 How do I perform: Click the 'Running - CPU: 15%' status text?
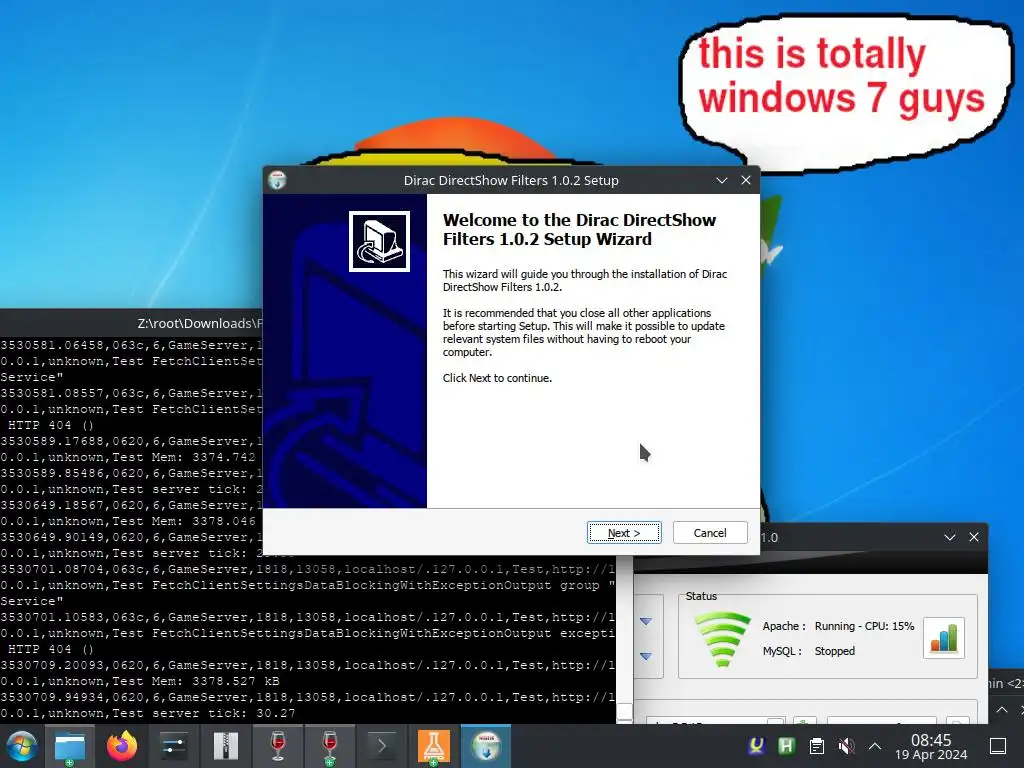click(x=864, y=626)
